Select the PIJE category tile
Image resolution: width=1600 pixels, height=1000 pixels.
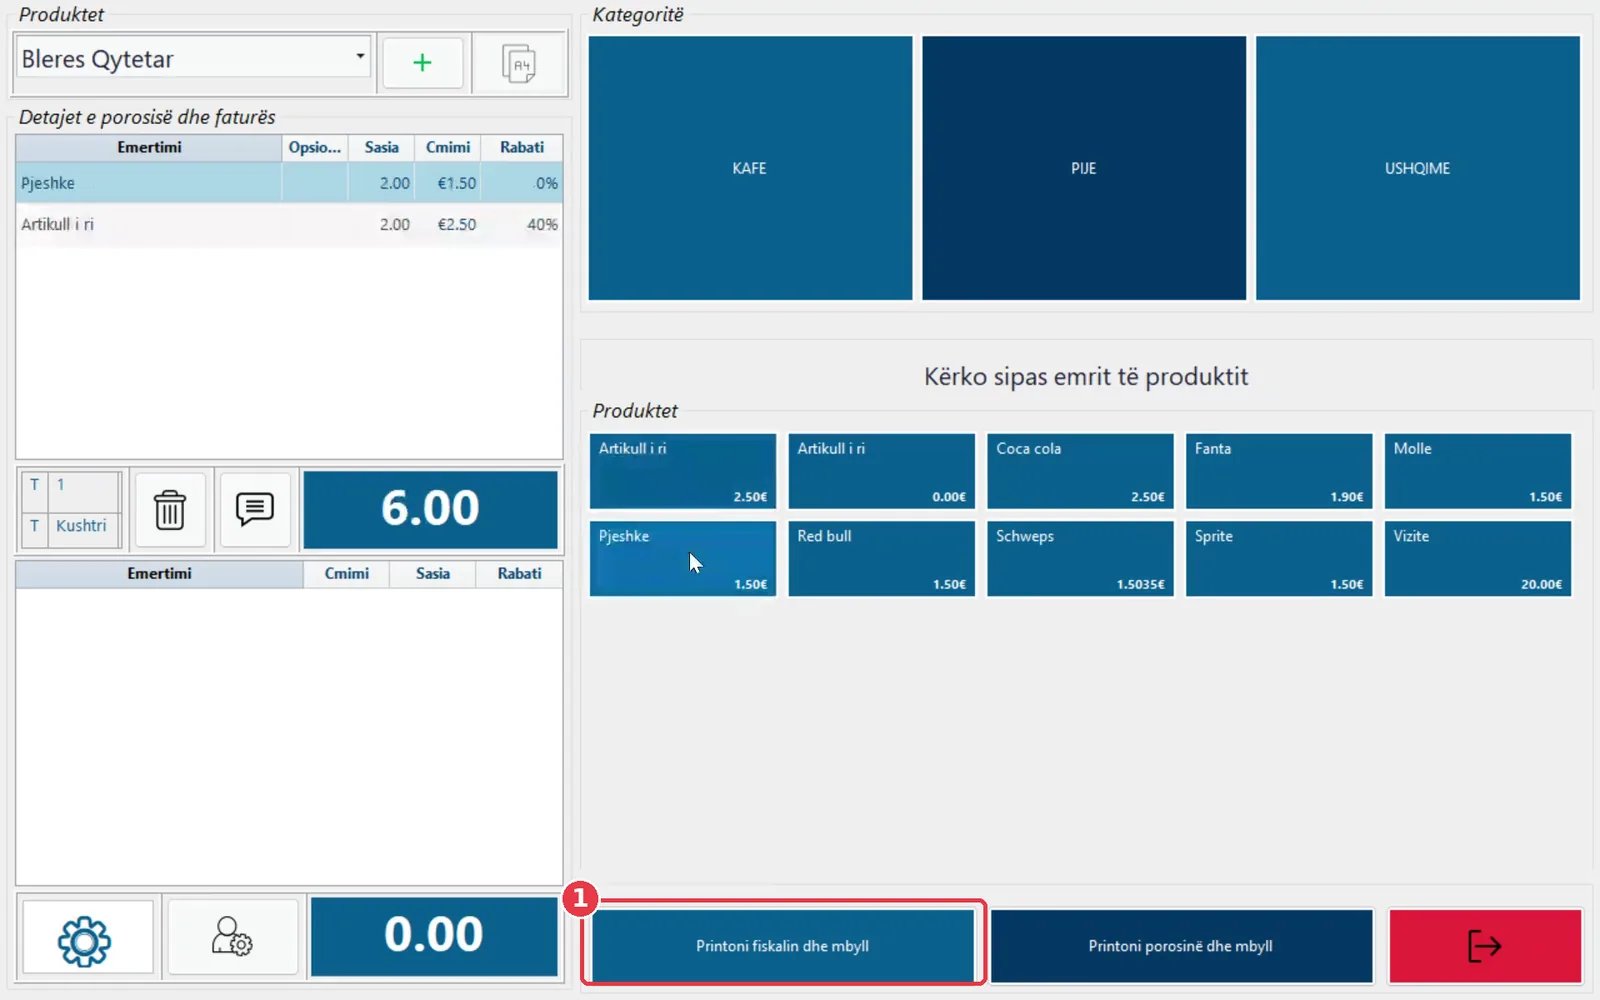click(1084, 168)
